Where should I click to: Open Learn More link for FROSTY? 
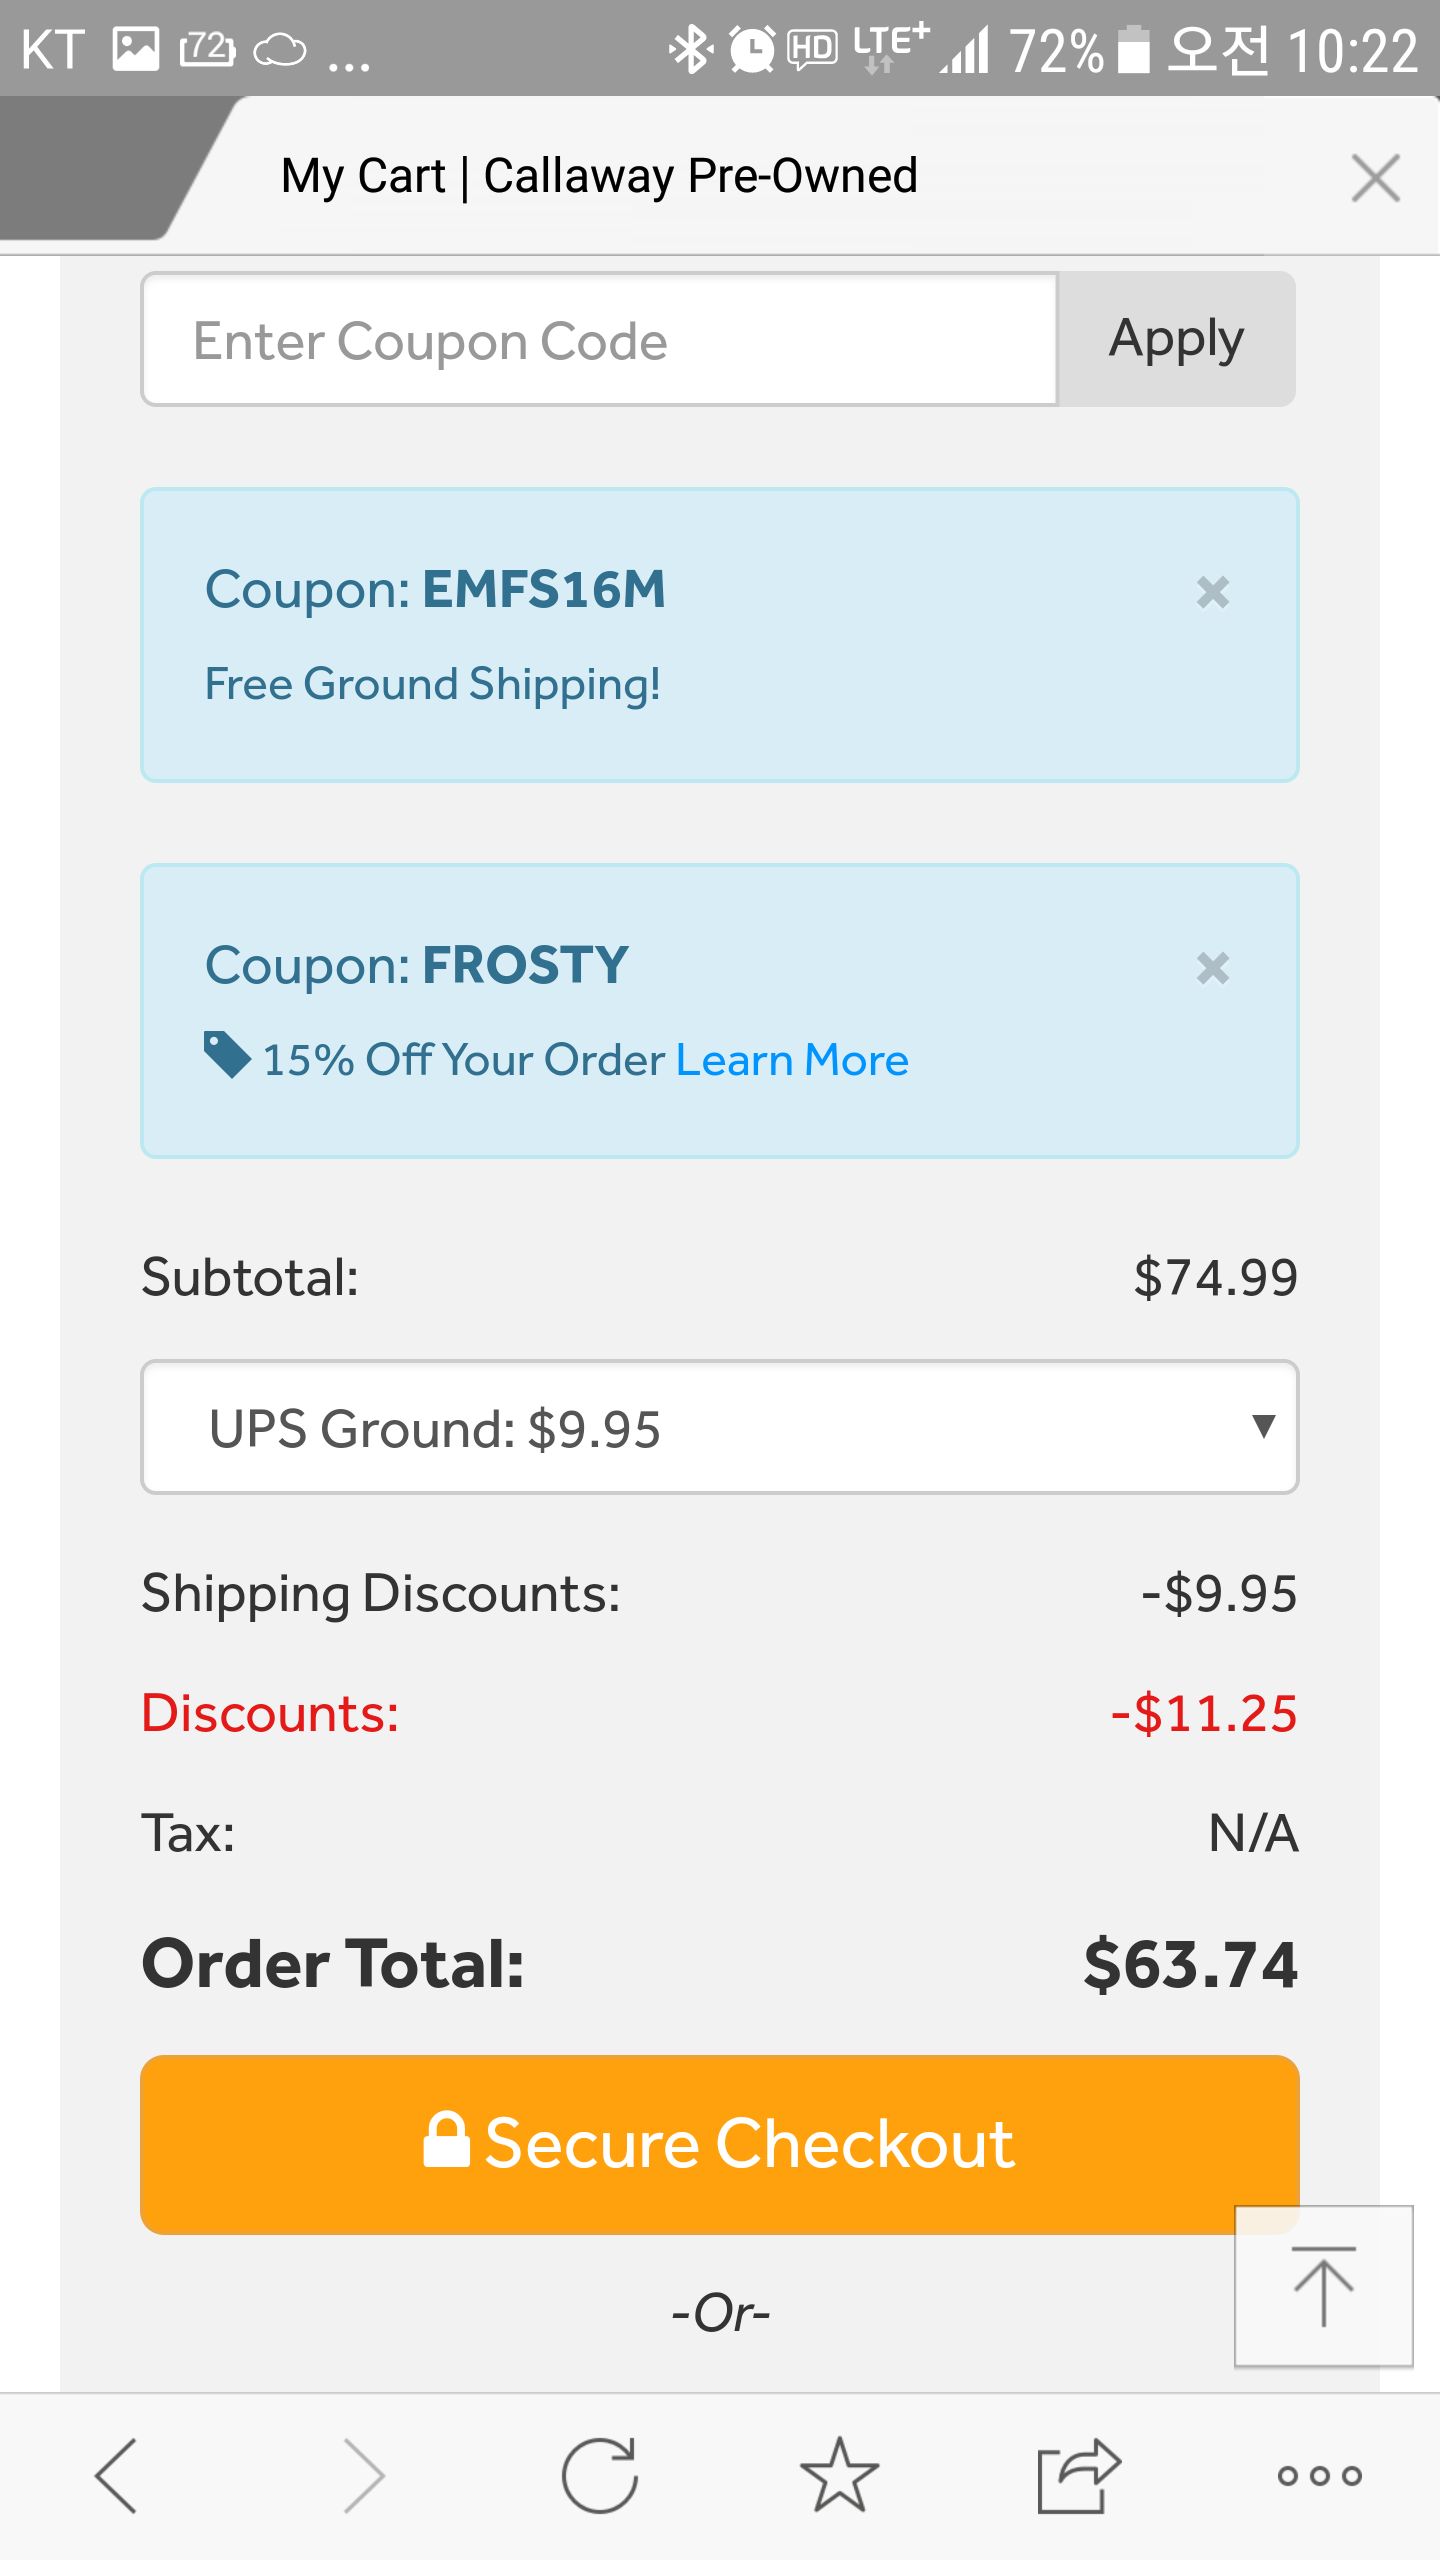792,1060
